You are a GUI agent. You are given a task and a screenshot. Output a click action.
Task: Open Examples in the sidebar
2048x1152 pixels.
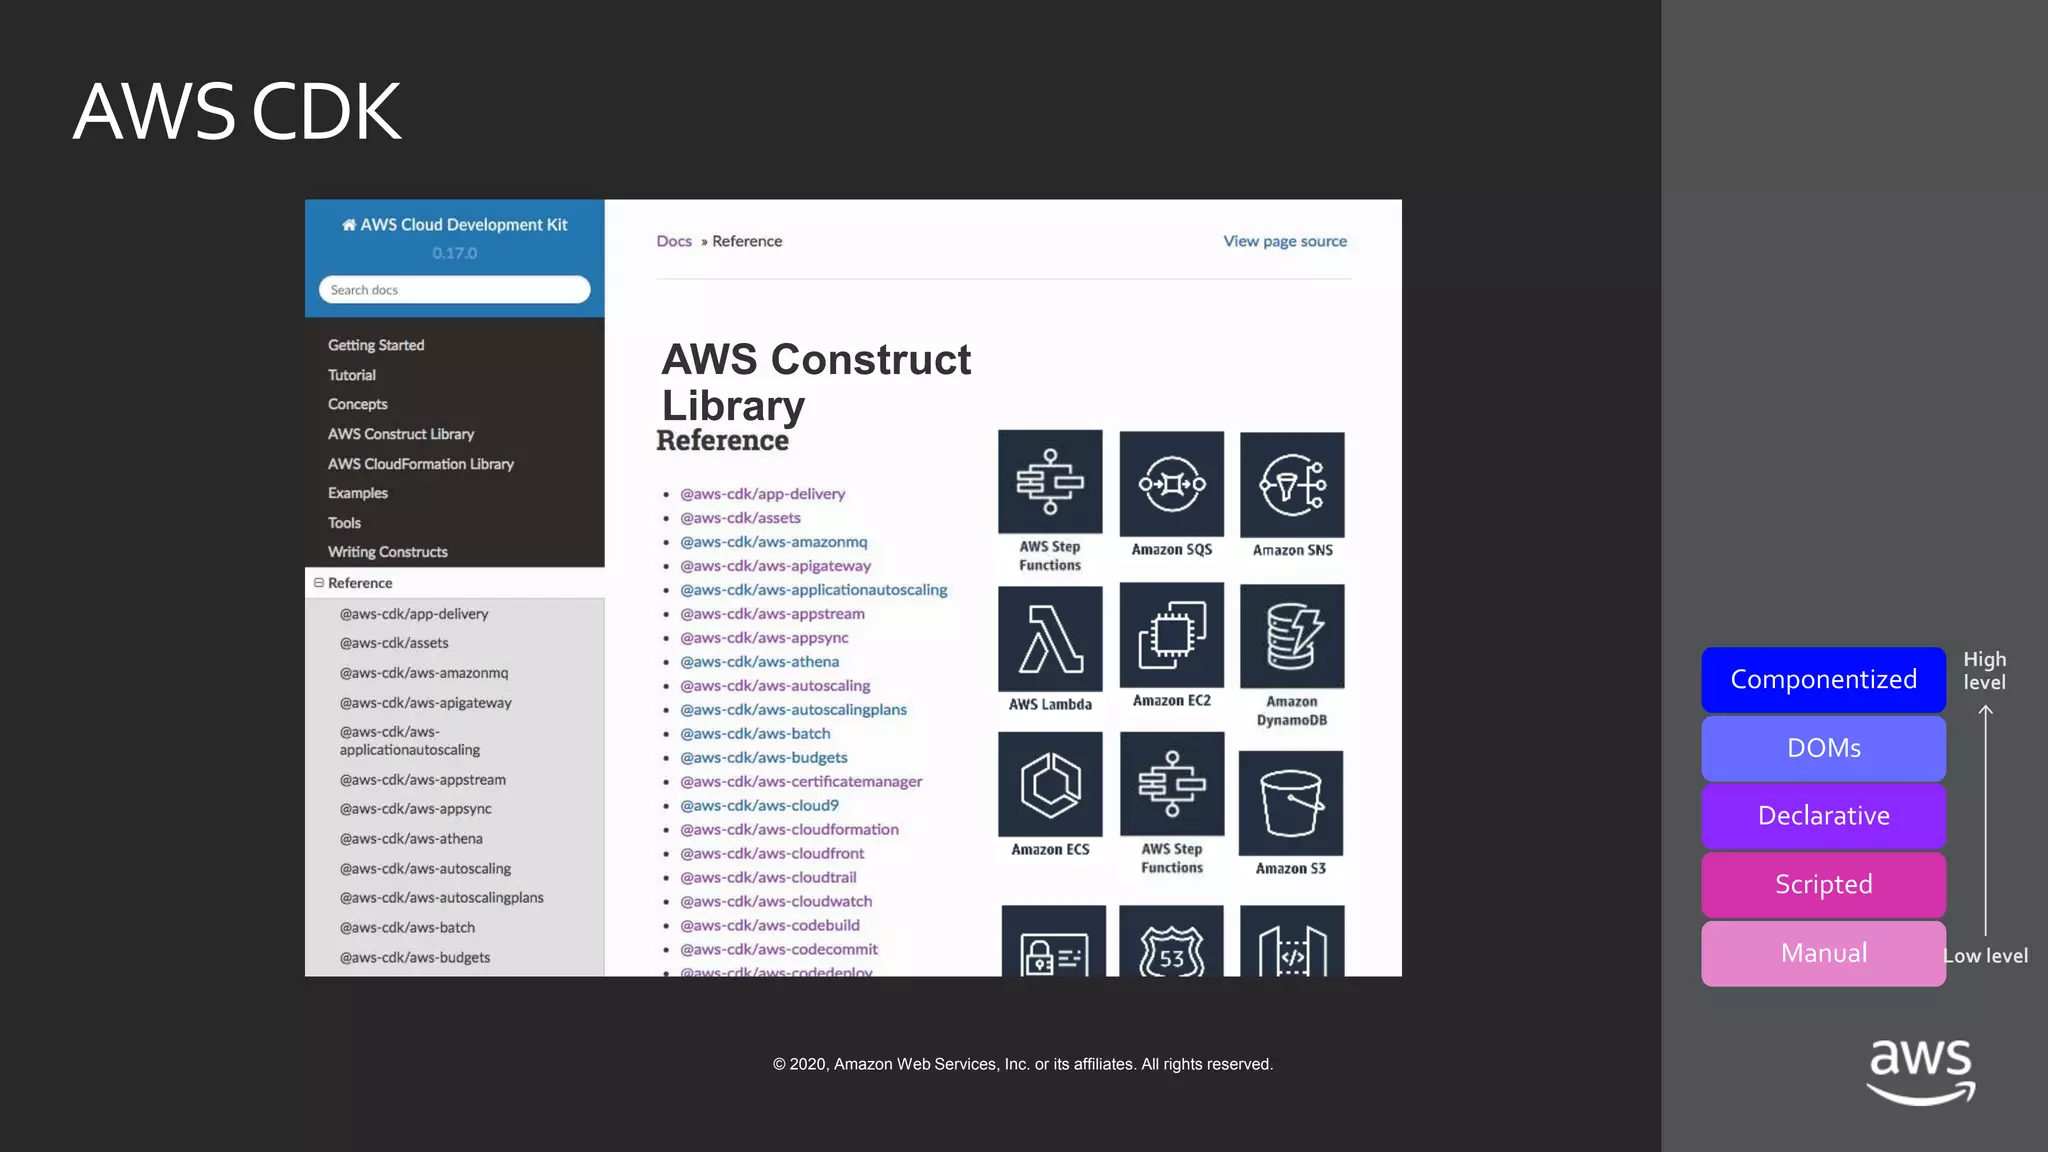click(x=358, y=493)
